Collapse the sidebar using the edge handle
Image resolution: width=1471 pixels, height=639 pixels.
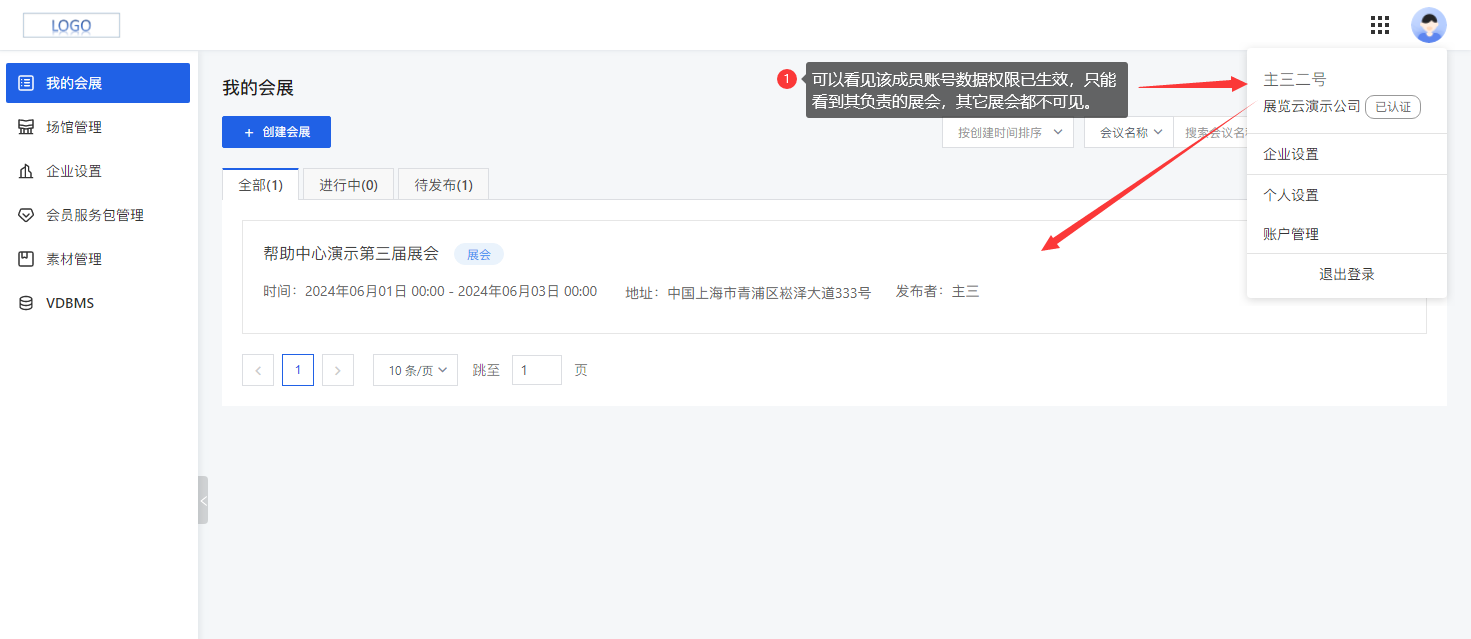pyautogui.click(x=203, y=500)
